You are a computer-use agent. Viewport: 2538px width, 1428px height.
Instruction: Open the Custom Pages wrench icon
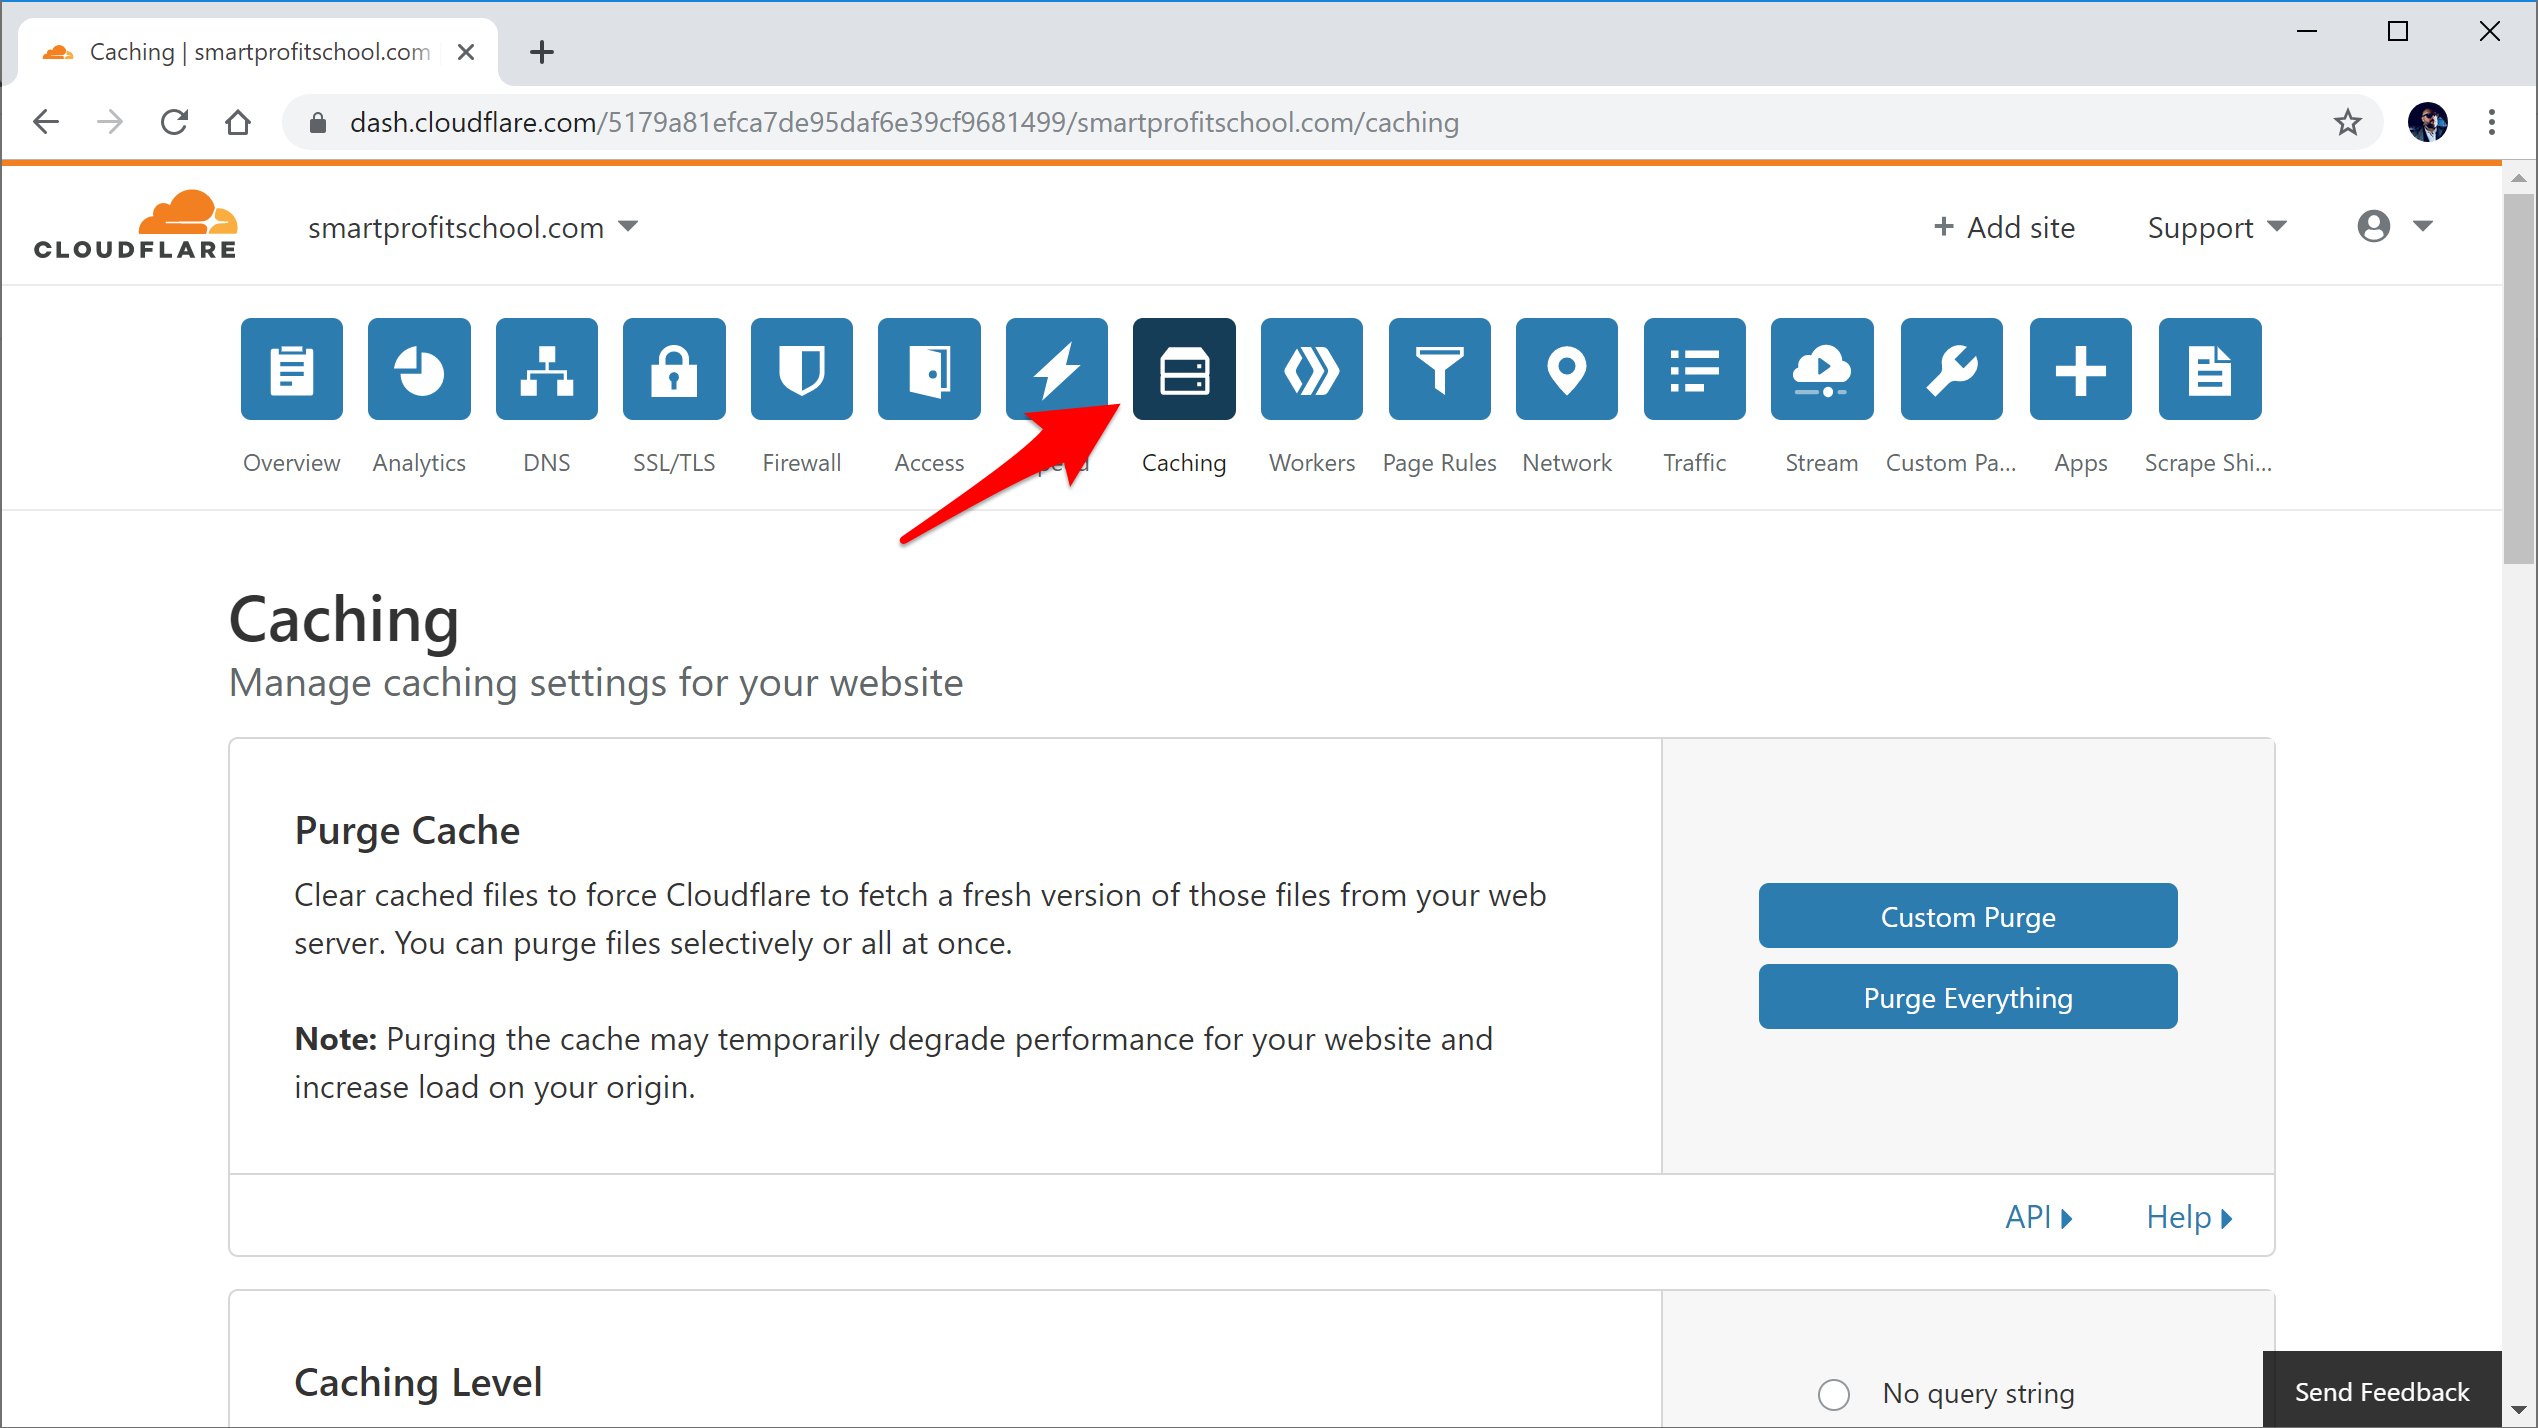pos(1952,369)
